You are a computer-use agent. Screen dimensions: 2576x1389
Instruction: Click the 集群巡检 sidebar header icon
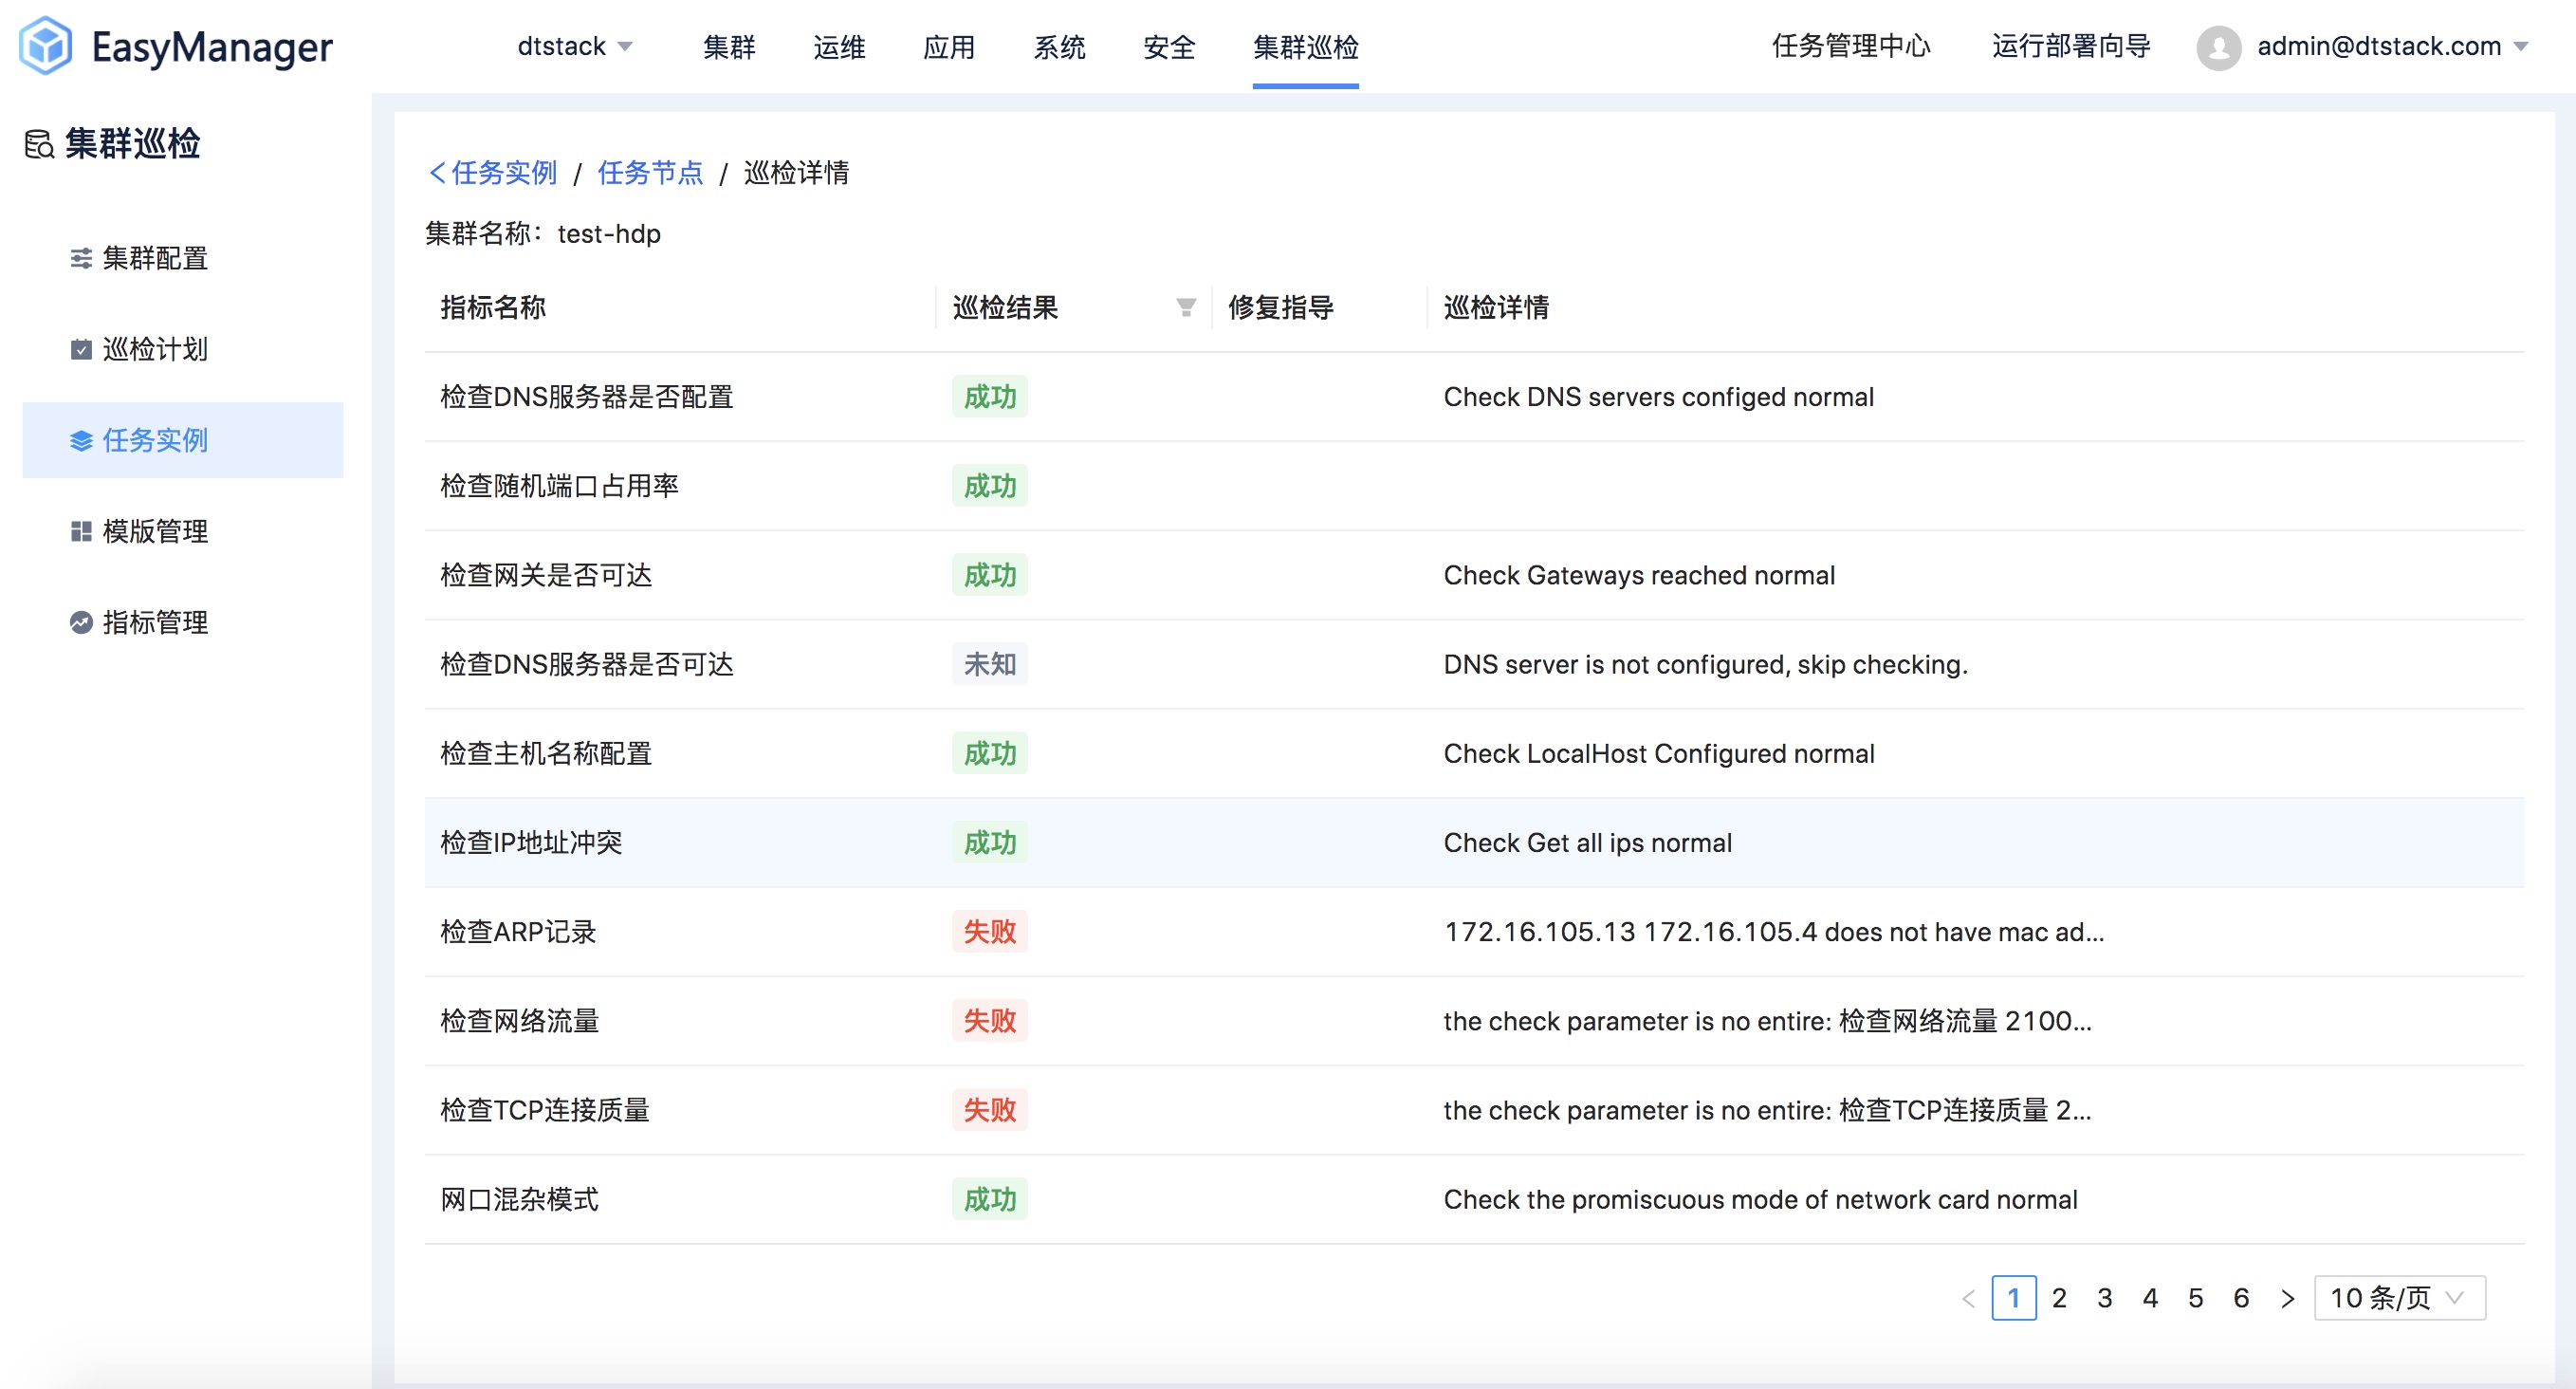tap(39, 144)
